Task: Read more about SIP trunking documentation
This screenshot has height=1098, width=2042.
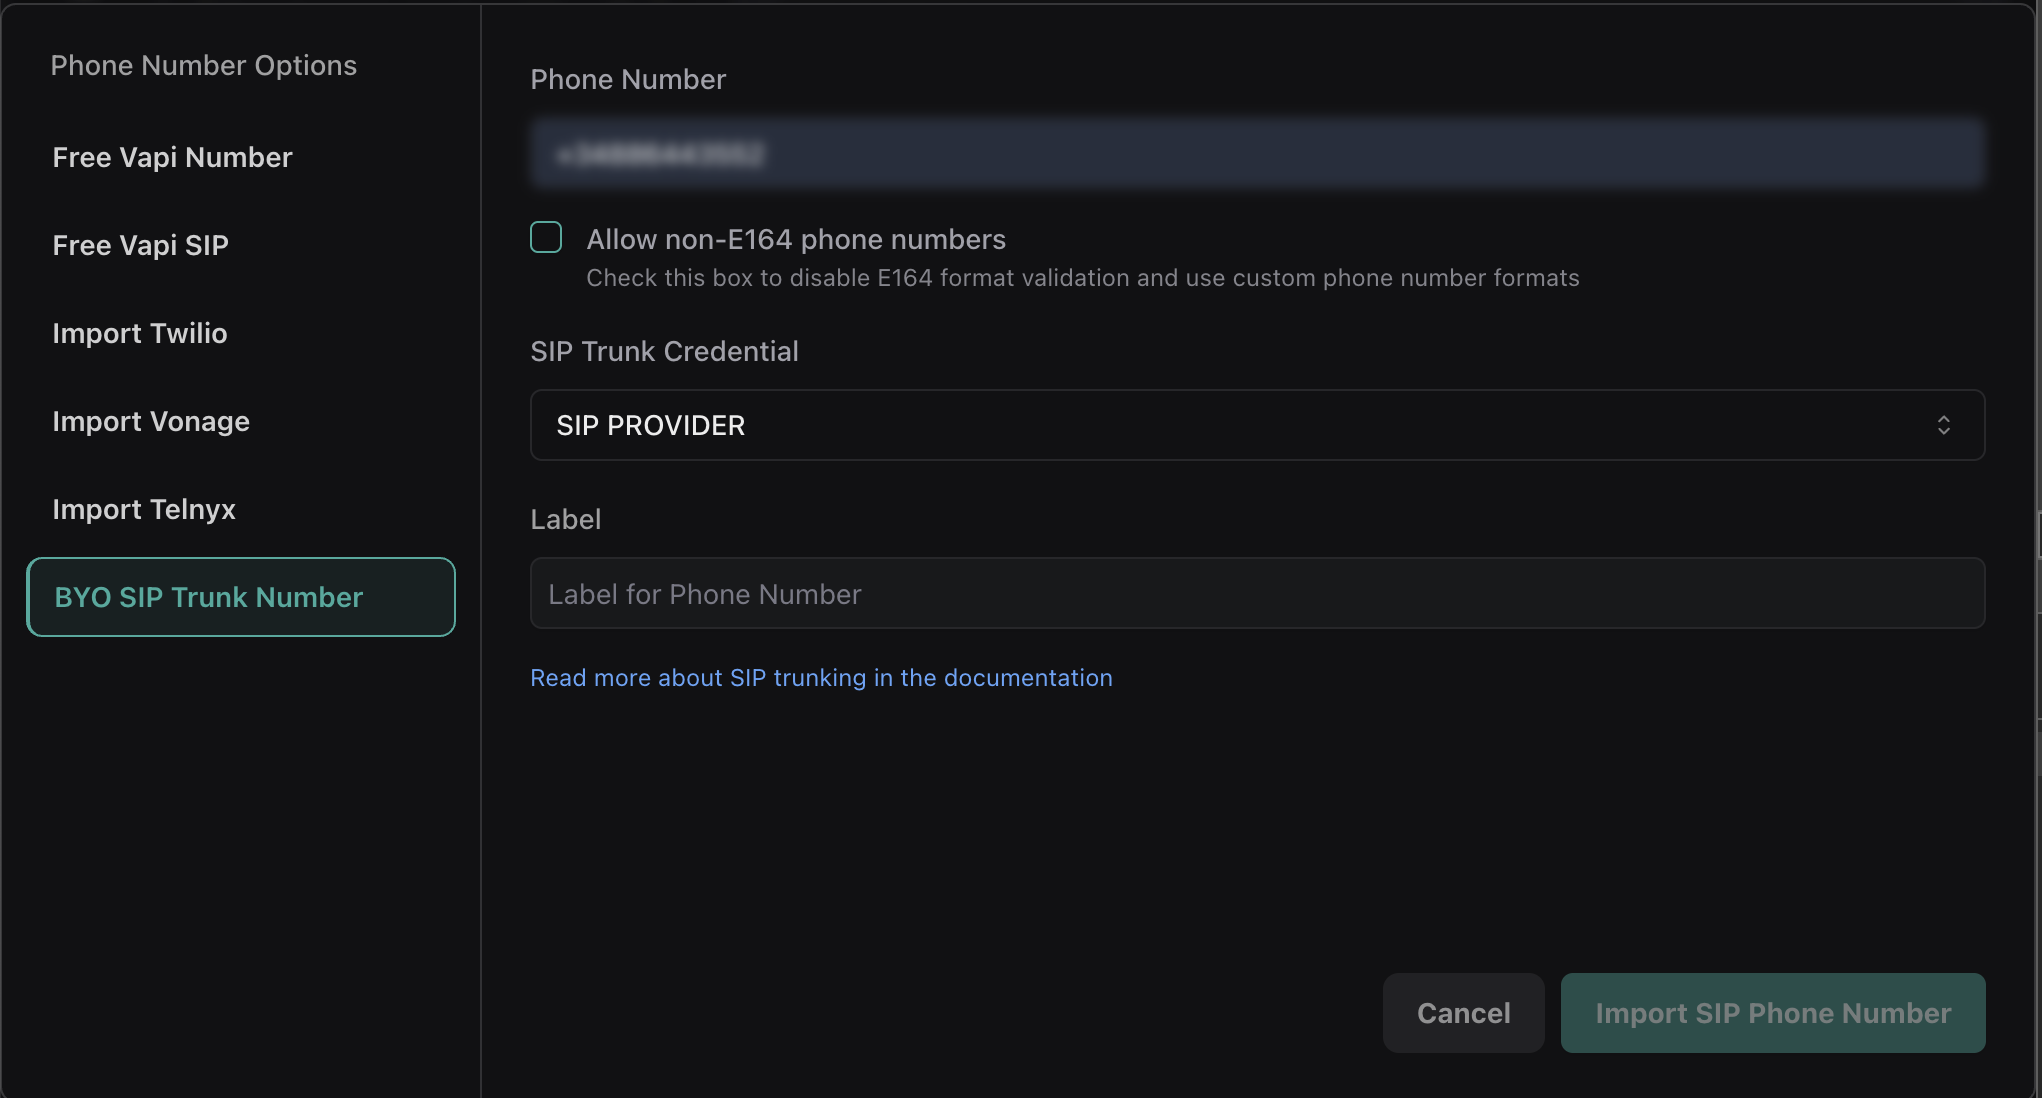Action: tap(821, 677)
